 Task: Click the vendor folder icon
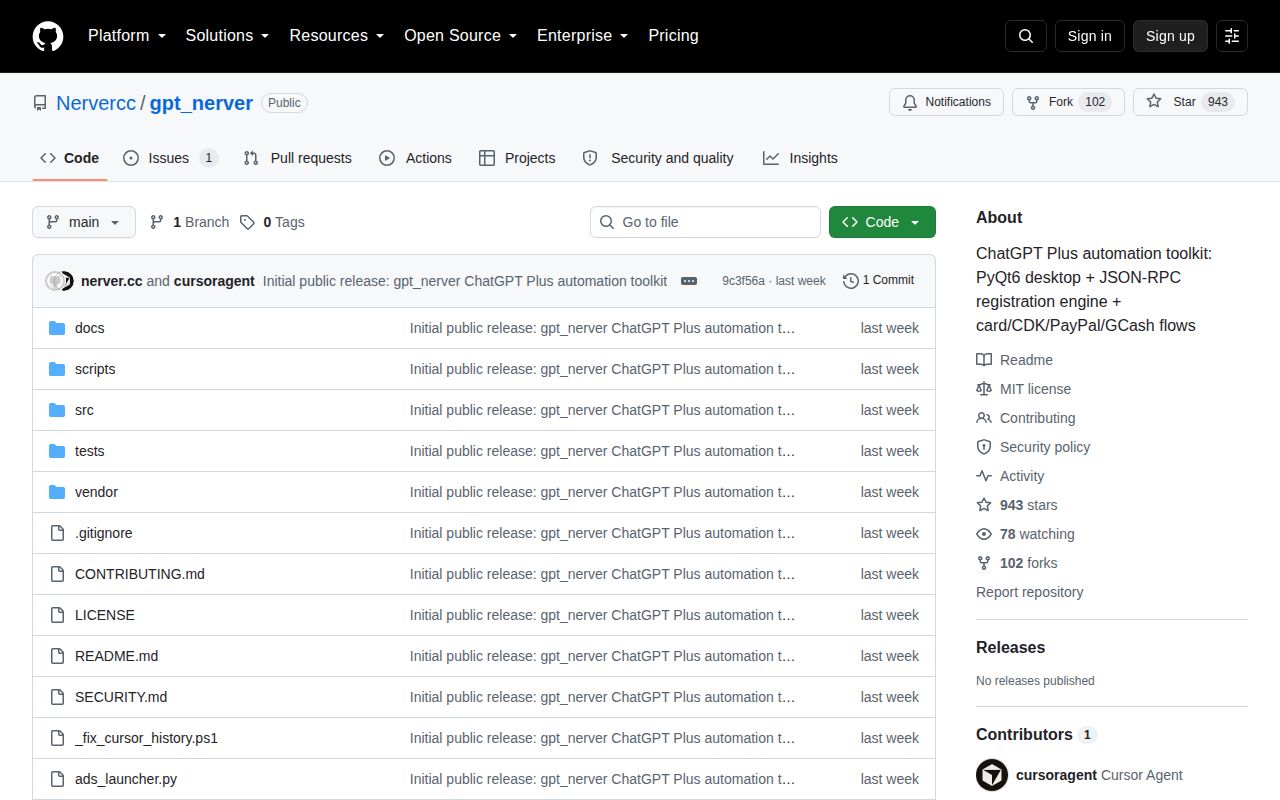tap(57, 492)
